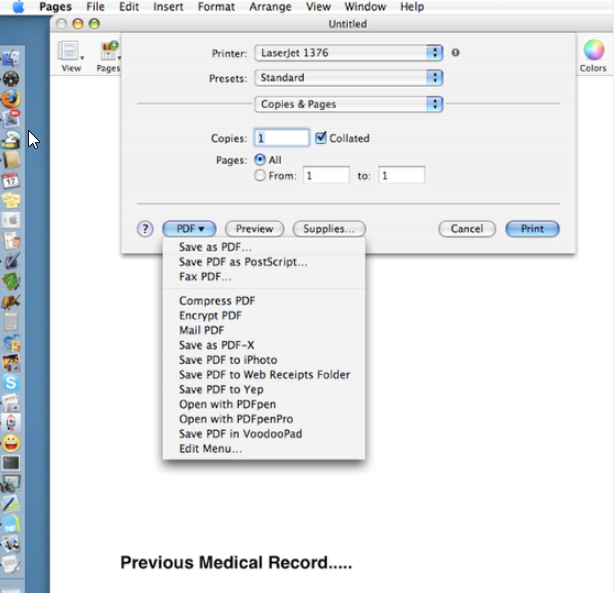The height and width of the screenshot is (593, 615).
Task: Click the Preview button
Action: coord(255,229)
